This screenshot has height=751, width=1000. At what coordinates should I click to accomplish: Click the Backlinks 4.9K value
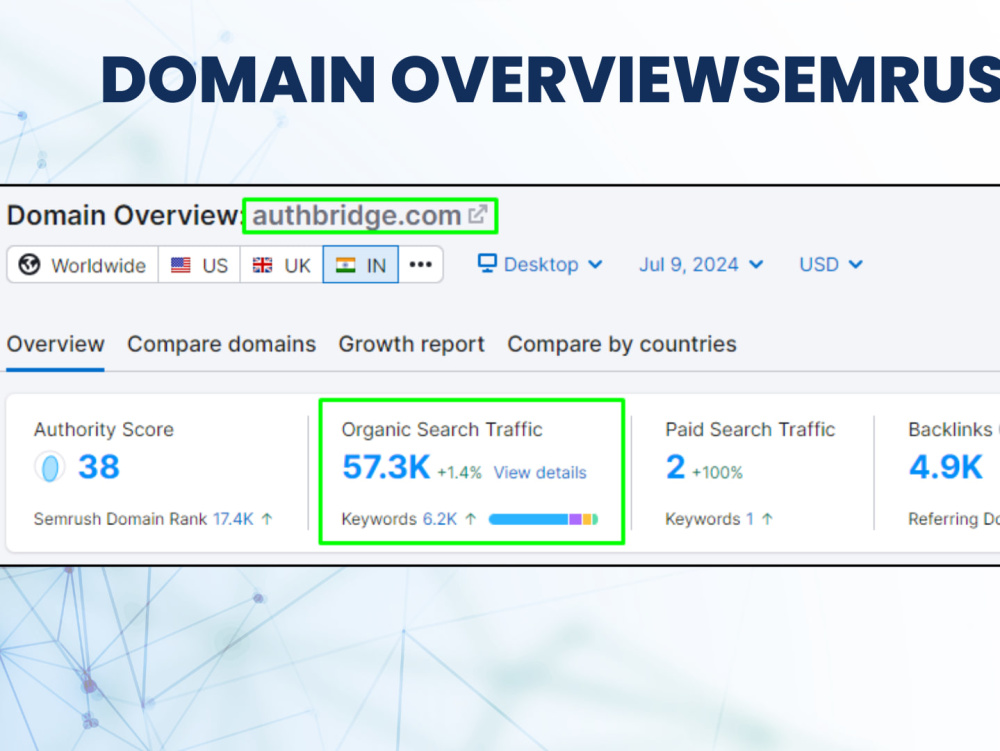click(946, 467)
